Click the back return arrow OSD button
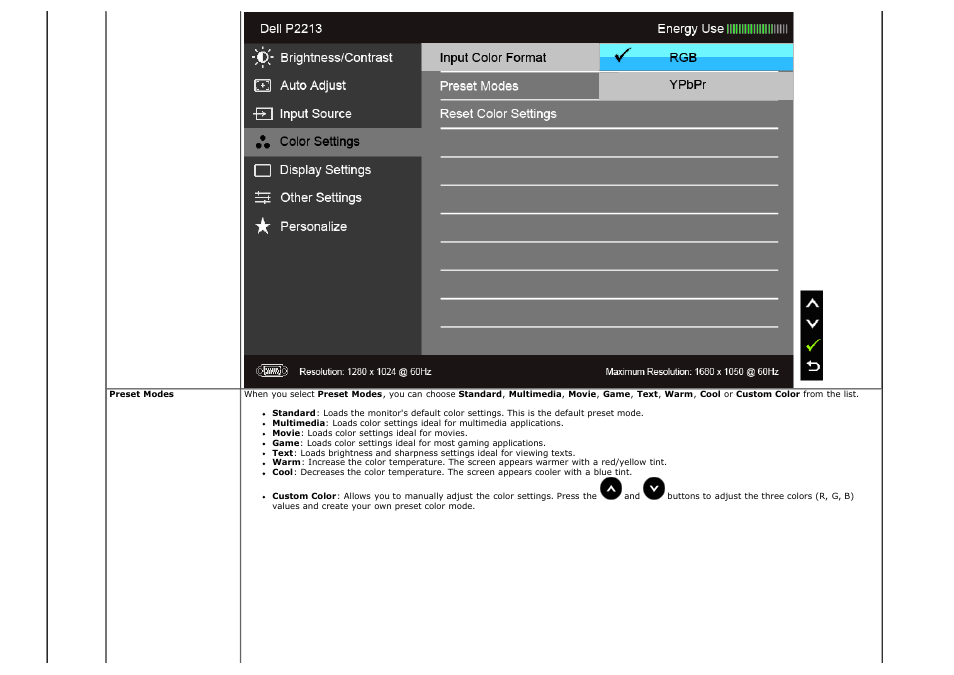 coord(812,366)
